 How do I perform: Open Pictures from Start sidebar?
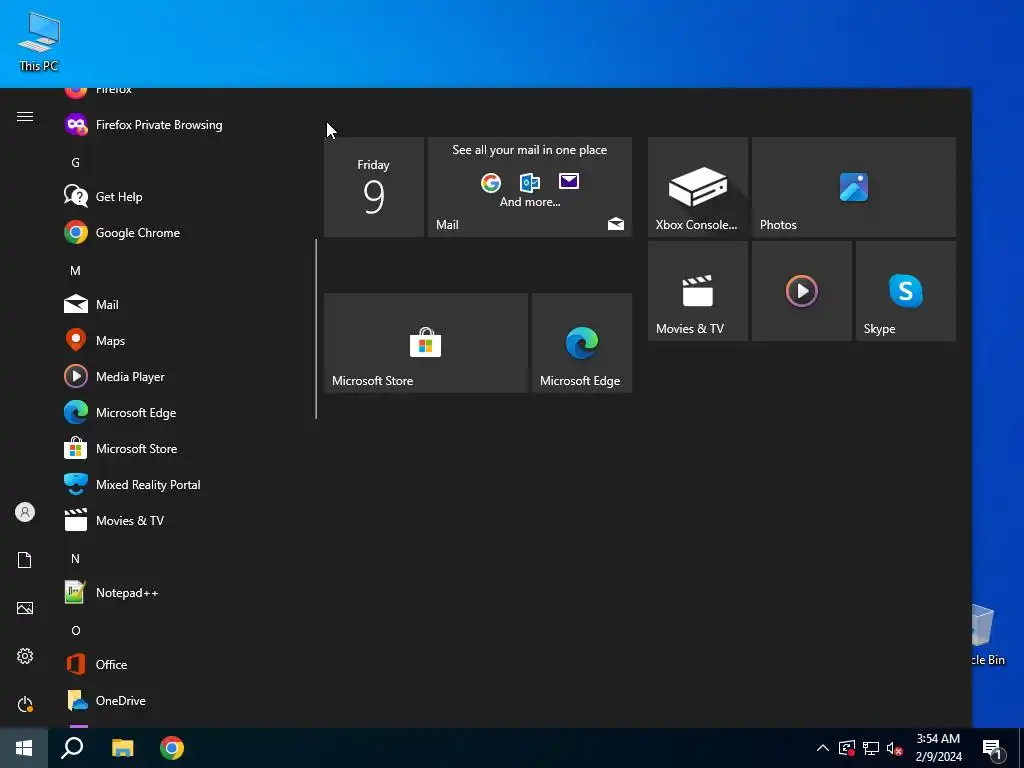[x=25, y=608]
